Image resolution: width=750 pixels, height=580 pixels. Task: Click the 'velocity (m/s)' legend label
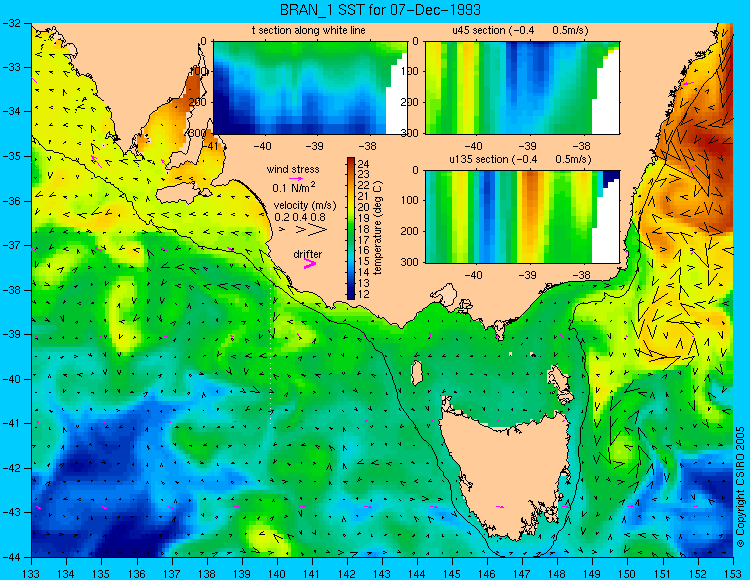pos(305,206)
